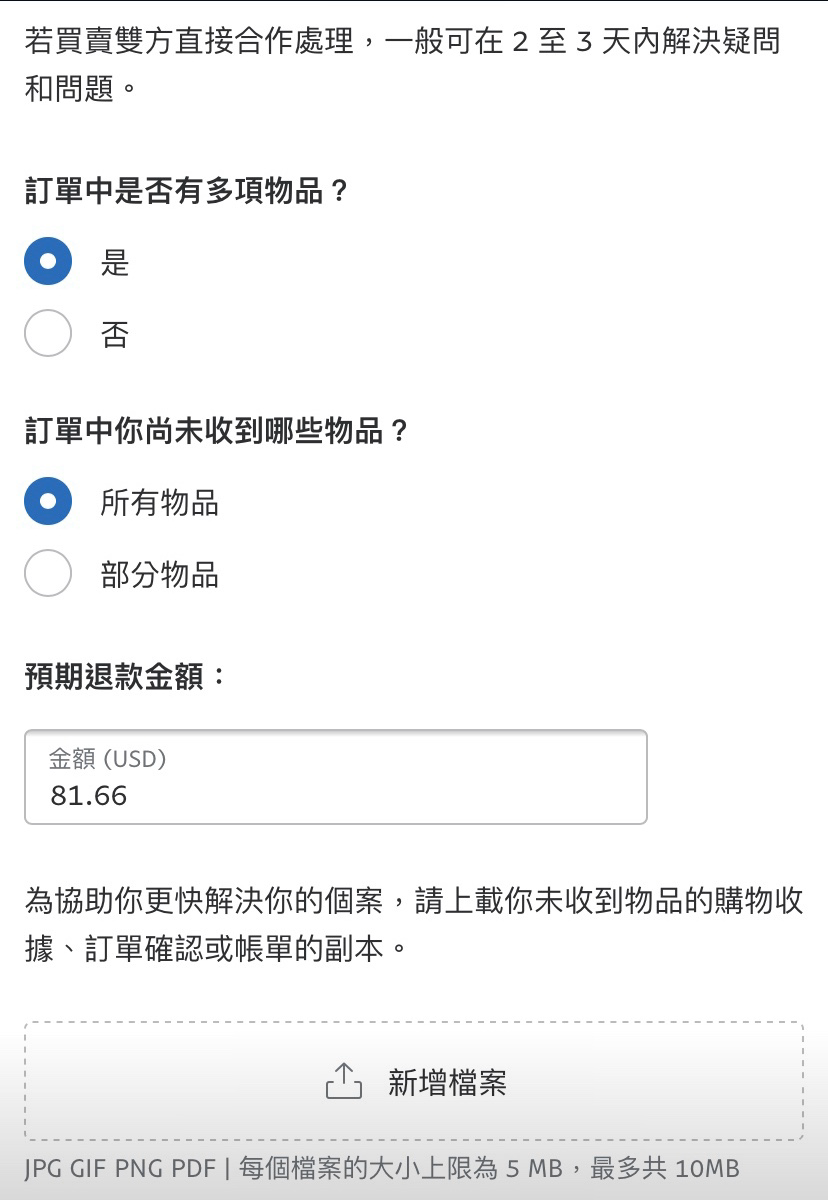
Task: Click the 金額 (USD) floating field label
Action: tap(108, 759)
